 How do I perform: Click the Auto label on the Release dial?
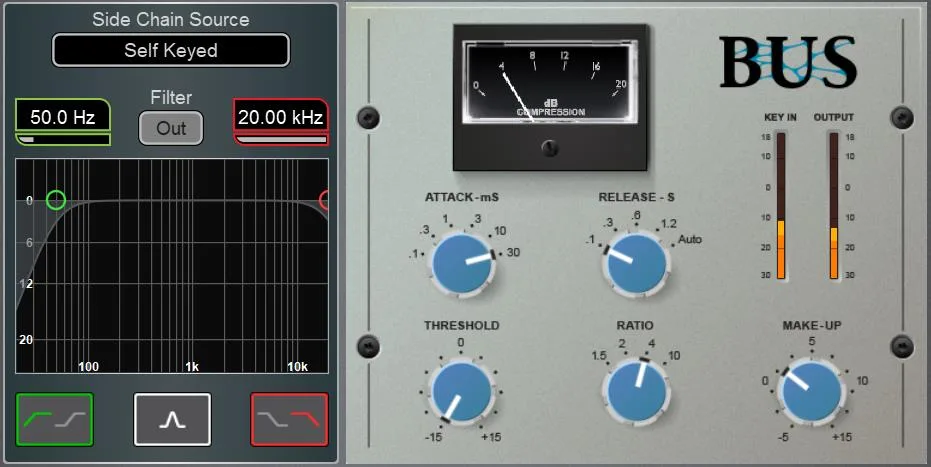coord(690,240)
